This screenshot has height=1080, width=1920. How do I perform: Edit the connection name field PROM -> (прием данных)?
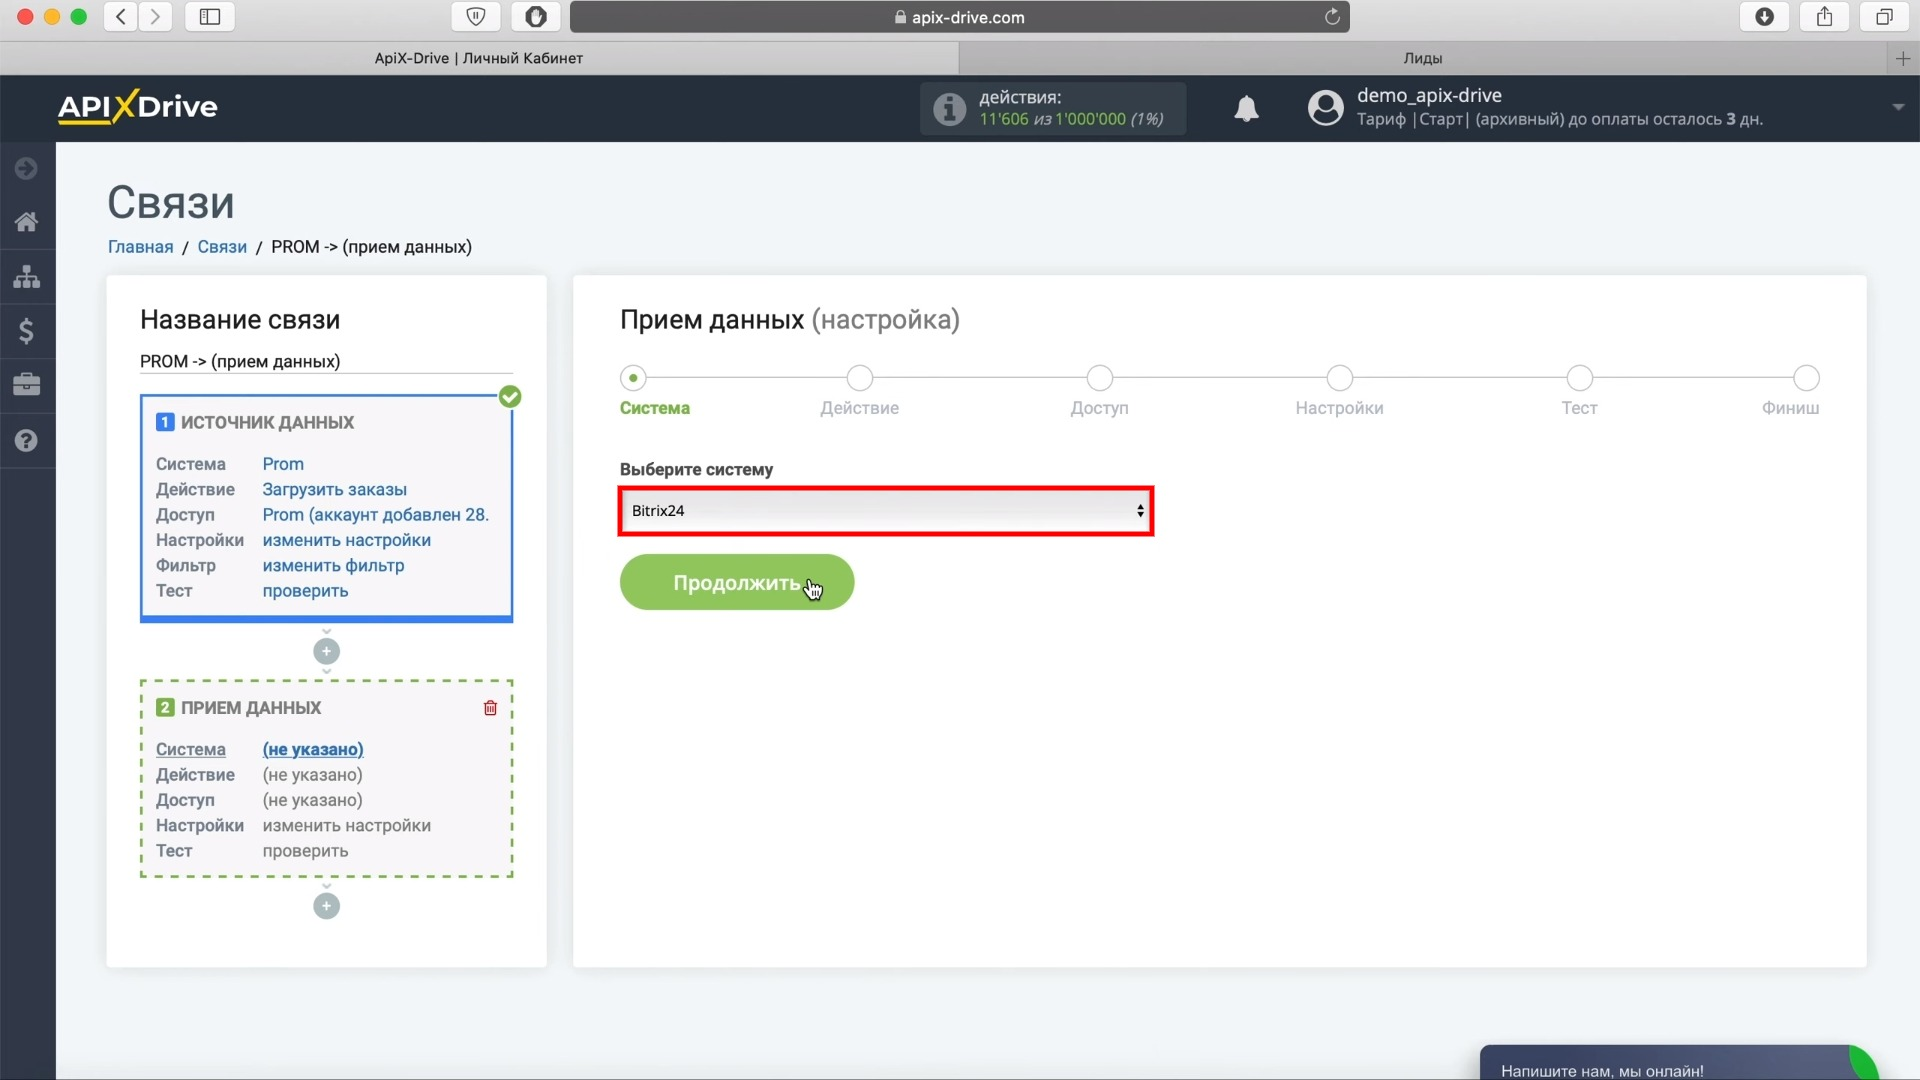(326, 362)
